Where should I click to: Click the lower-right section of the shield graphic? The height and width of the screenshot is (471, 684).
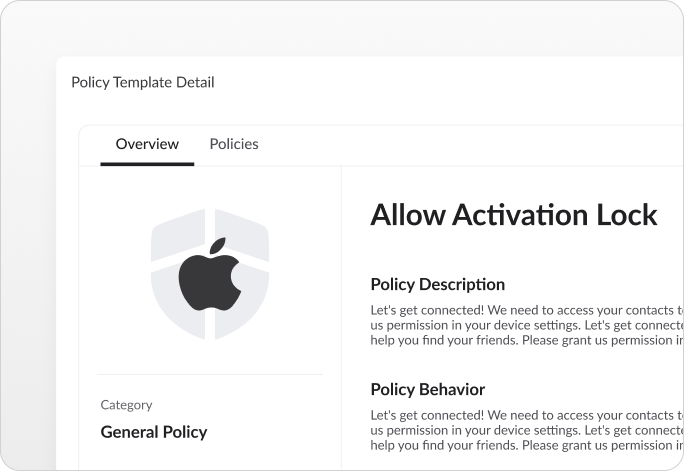click(241, 301)
